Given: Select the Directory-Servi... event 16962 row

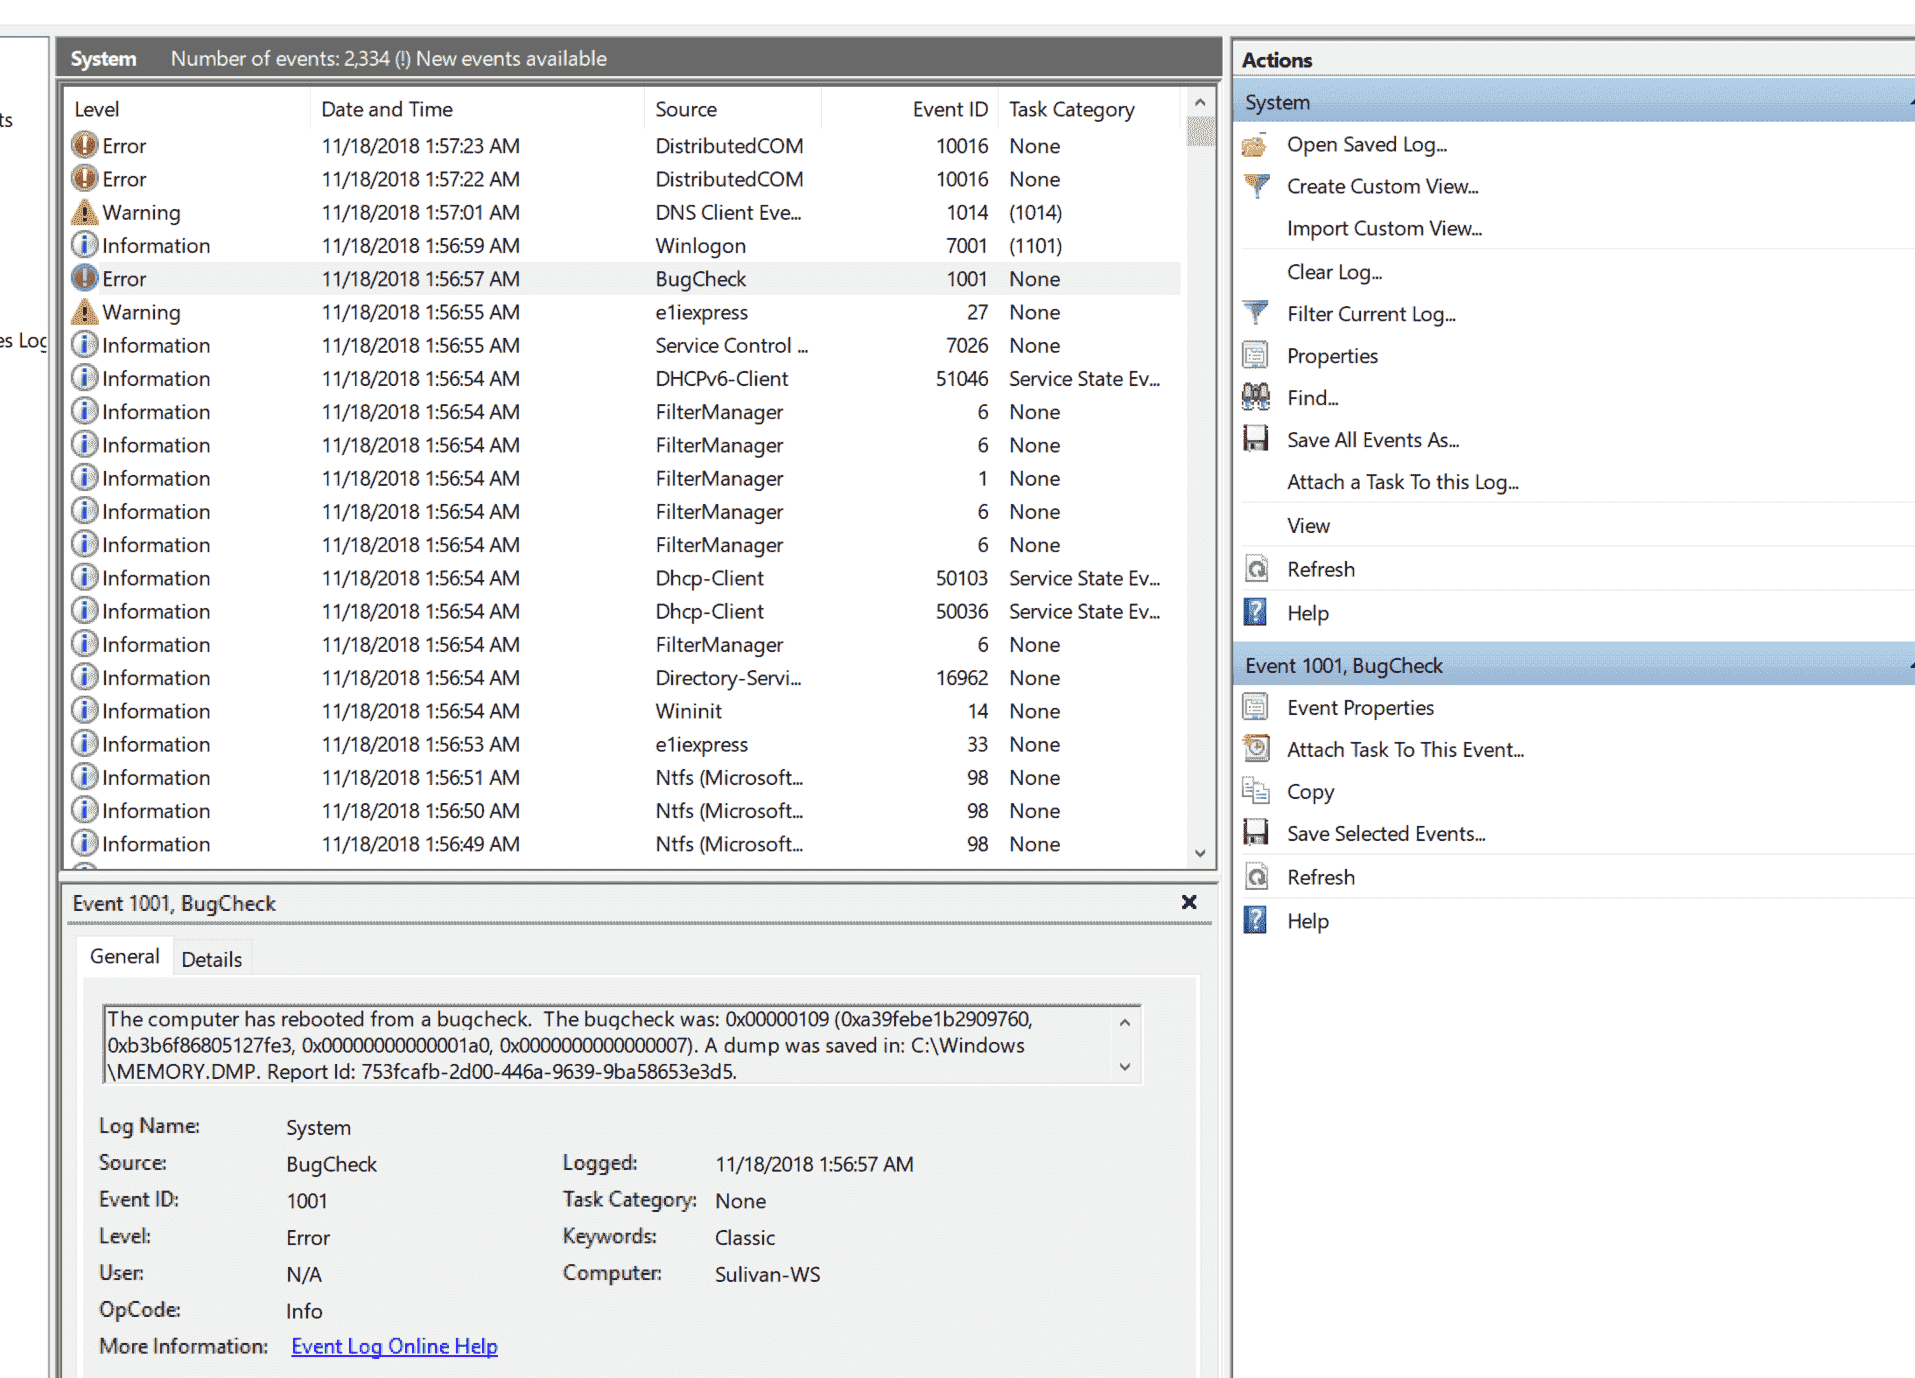Looking at the screenshot, I should pyautogui.click(x=625, y=678).
